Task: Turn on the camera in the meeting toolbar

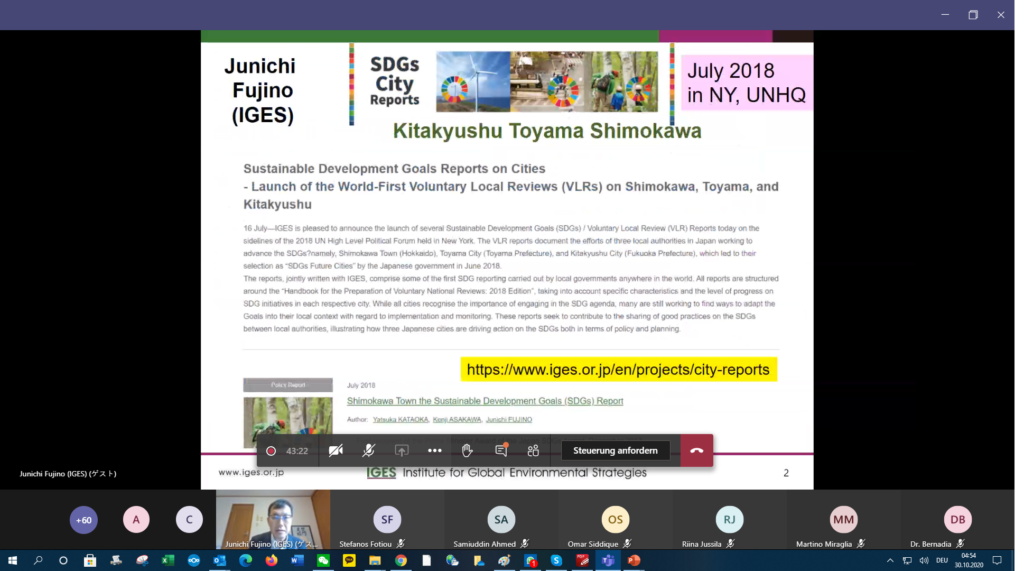Action: coord(336,451)
